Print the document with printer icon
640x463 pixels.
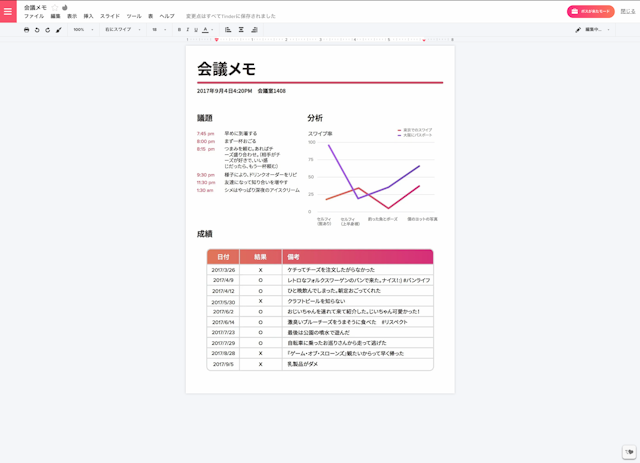tap(27, 30)
